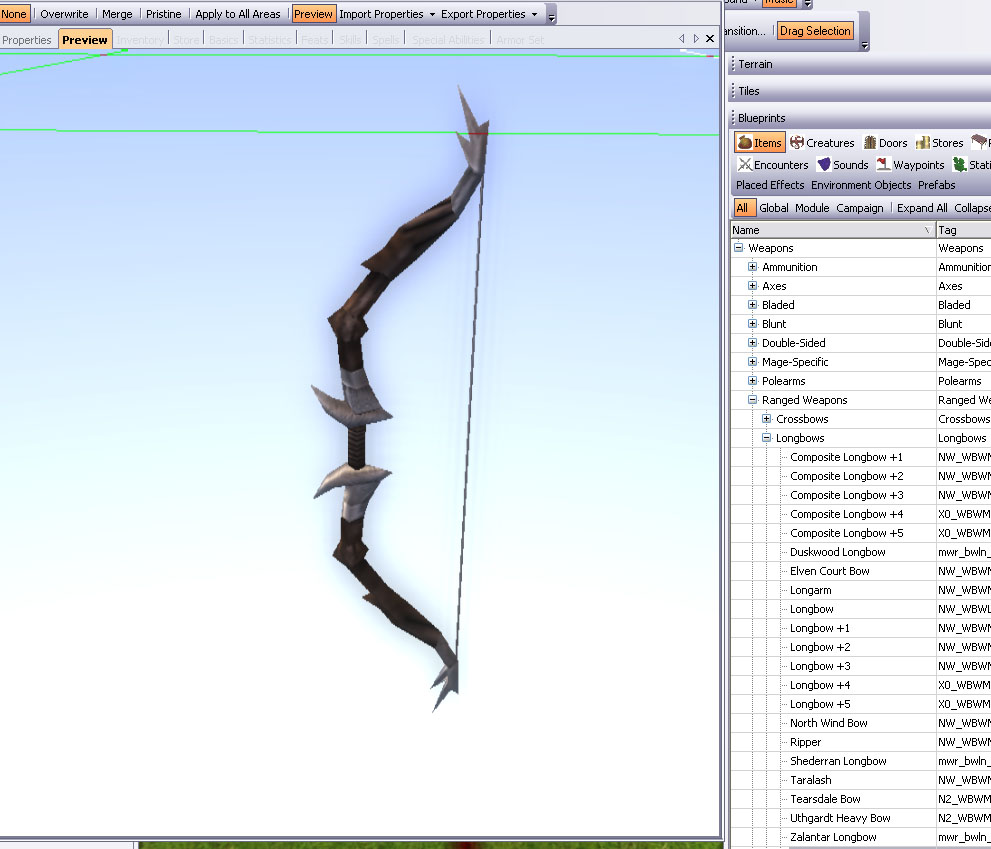This screenshot has width=991, height=849.
Task: Expand the Bladed tree node
Action: (752, 305)
